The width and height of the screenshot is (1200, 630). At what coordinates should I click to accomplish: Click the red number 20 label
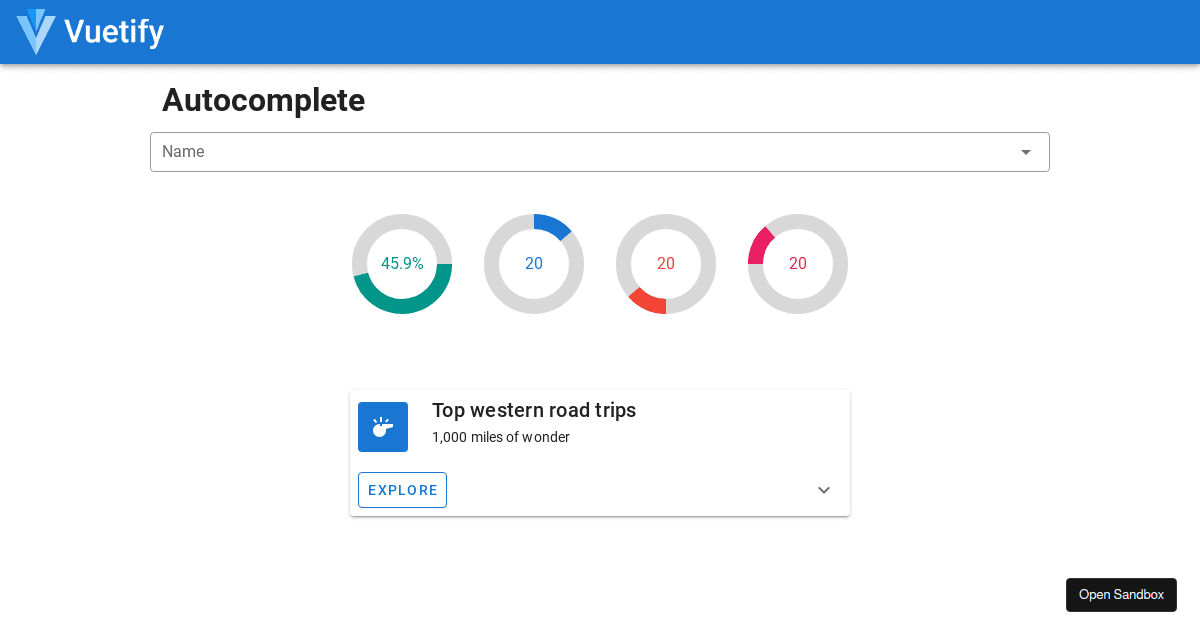[x=666, y=264]
